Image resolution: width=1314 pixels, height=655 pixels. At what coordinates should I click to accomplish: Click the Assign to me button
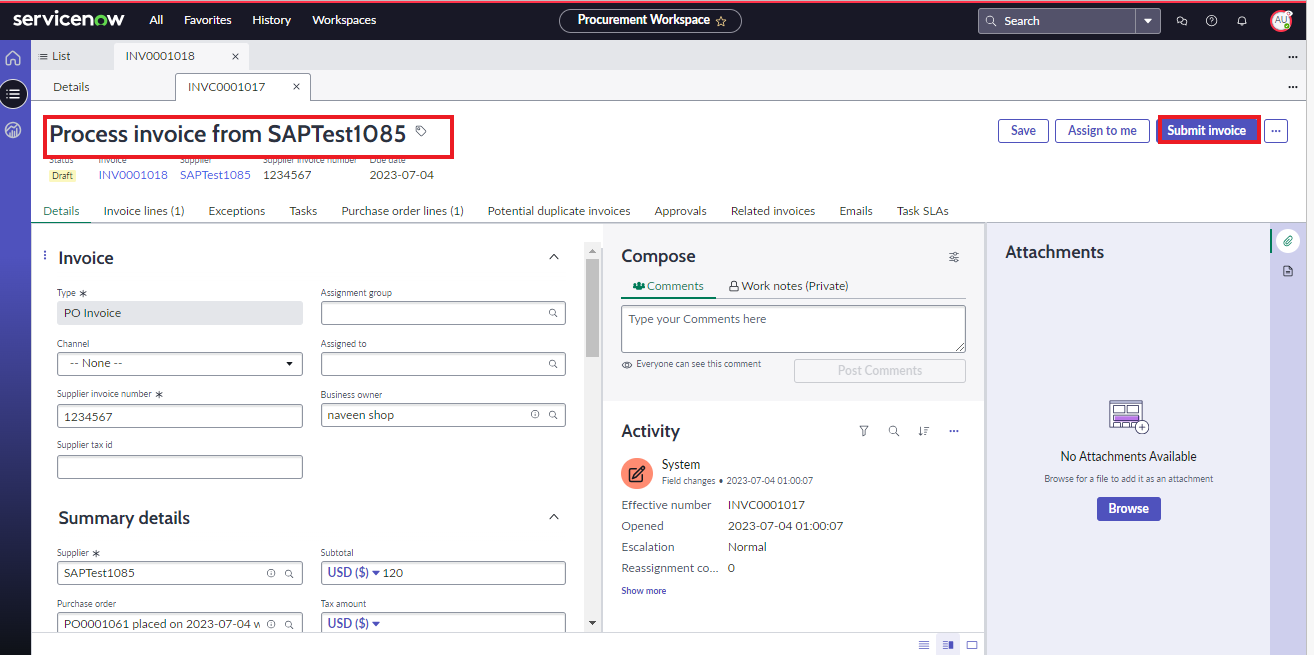pyautogui.click(x=1102, y=130)
